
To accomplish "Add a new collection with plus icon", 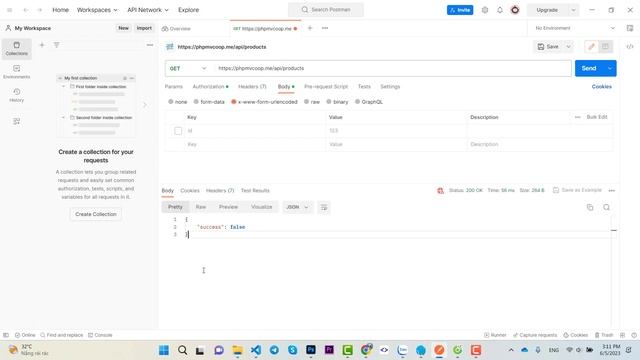I will [x=42, y=45].
